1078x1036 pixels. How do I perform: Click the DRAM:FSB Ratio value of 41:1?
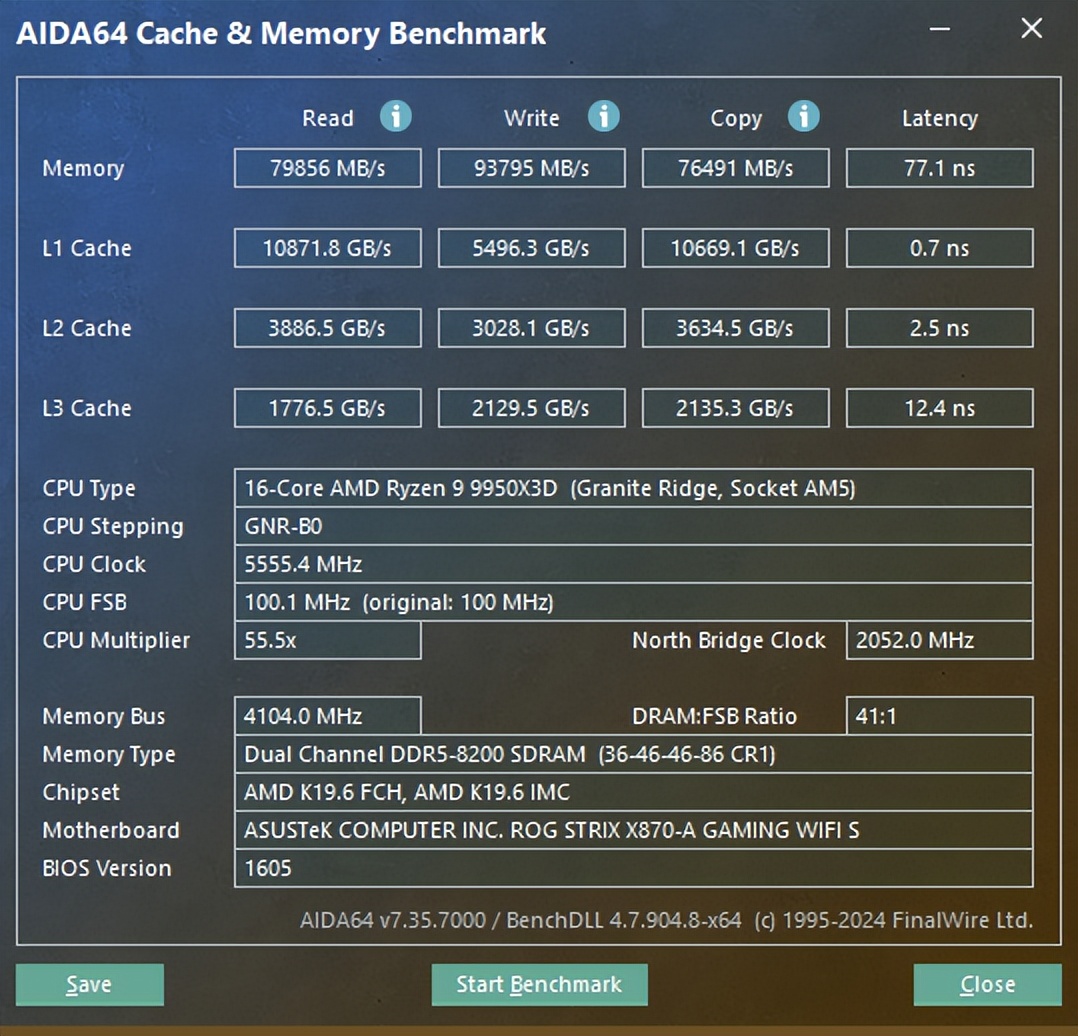pyautogui.click(x=939, y=716)
